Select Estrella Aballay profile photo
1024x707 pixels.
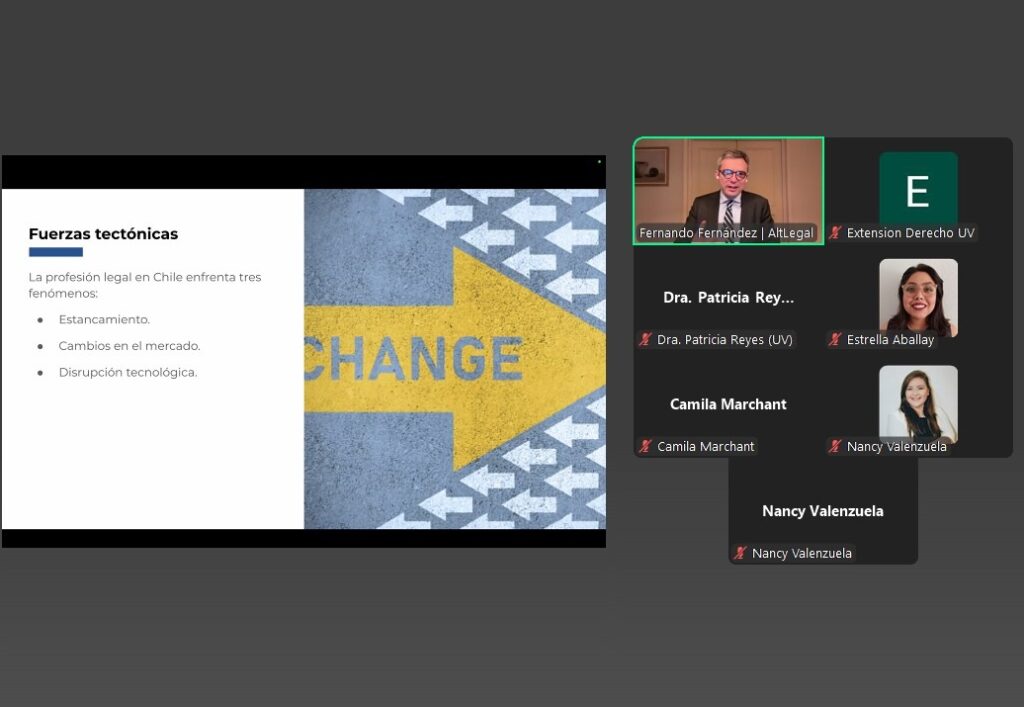[x=918, y=298]
